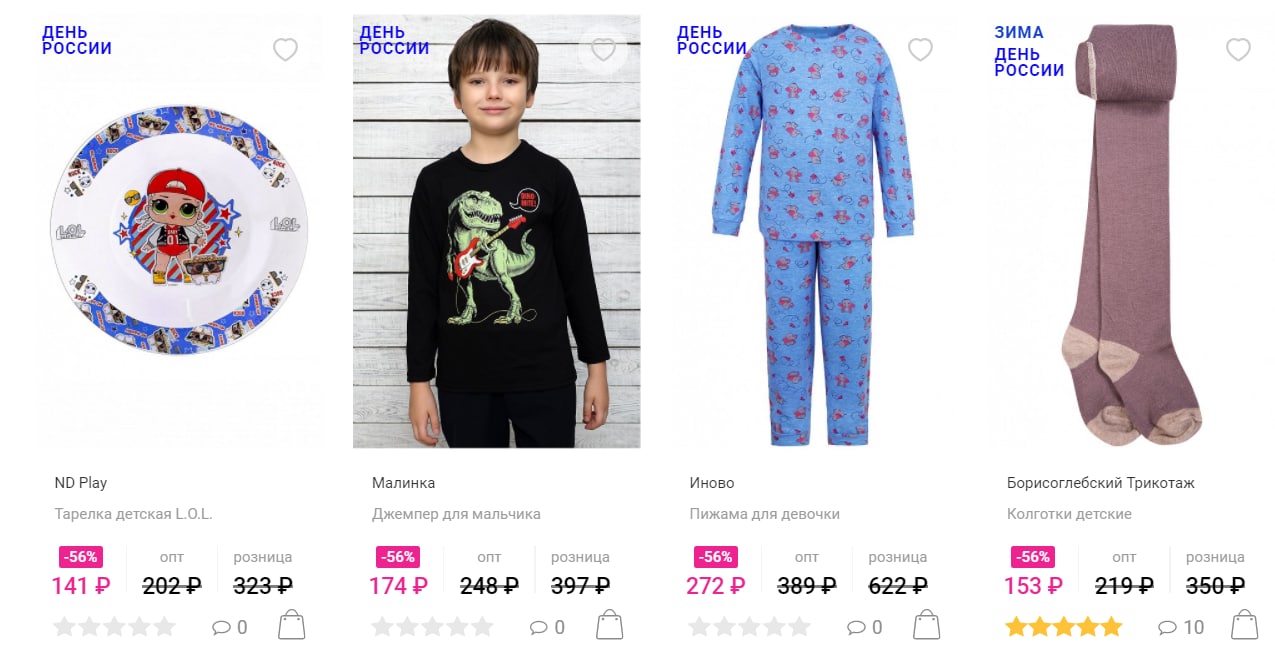This screenshot has height=670, width=1275.
Task: Open Тарелка детская L.O.L. product title
Action: point(133,514)
